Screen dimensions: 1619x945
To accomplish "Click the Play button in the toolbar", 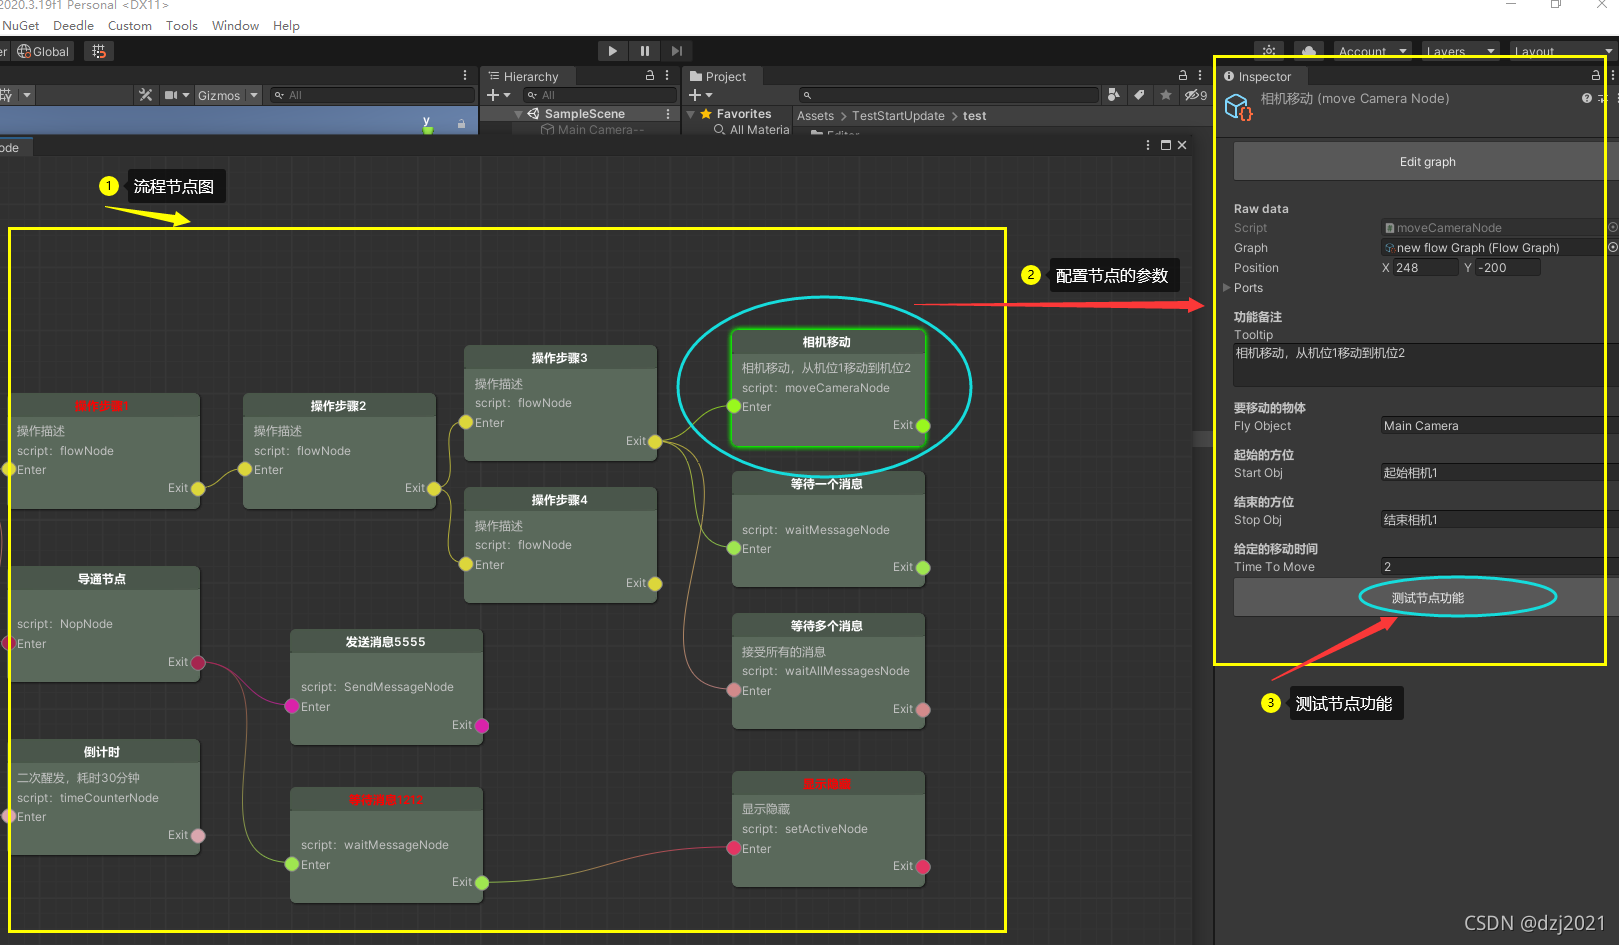I will coord(613,51).
